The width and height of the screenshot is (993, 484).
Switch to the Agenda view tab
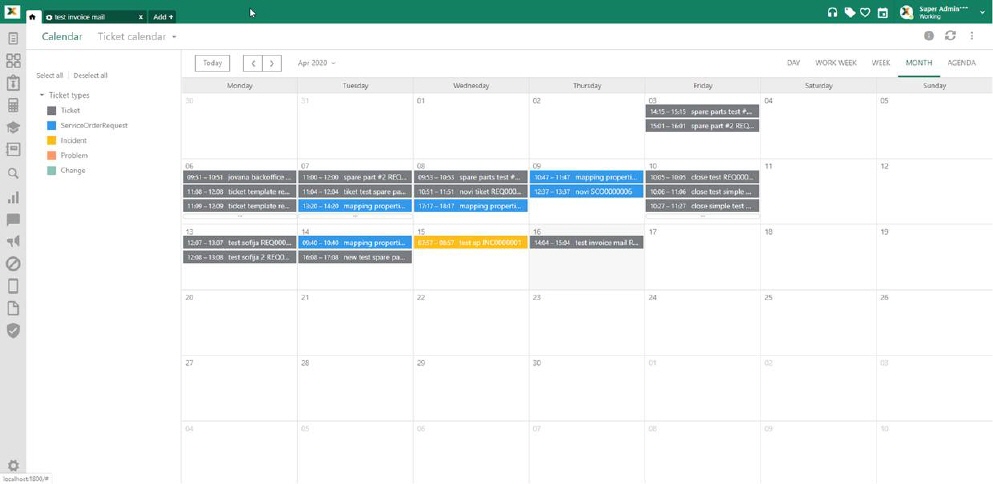coord(961,63)
